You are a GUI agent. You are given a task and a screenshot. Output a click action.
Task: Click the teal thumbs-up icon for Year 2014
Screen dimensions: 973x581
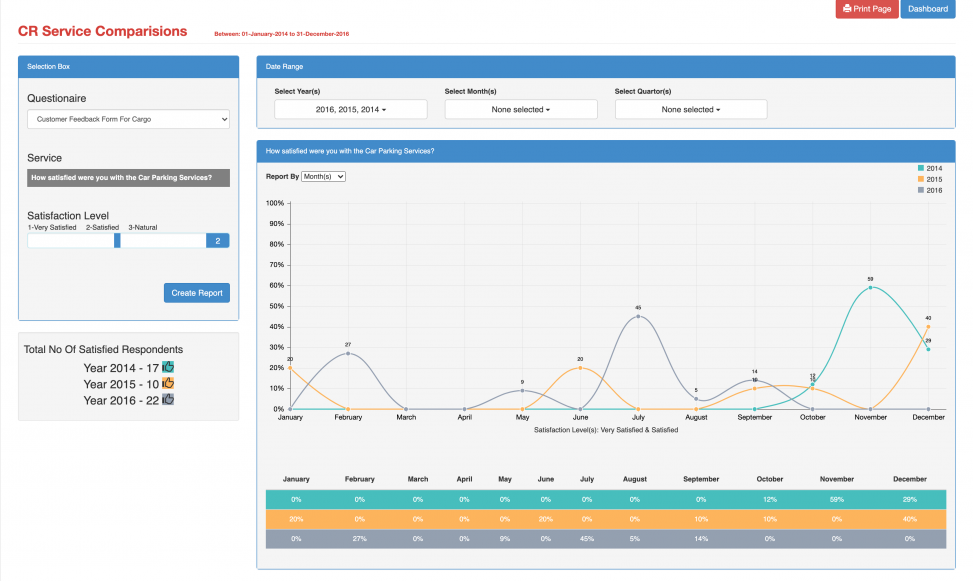[x=168, y=367]
